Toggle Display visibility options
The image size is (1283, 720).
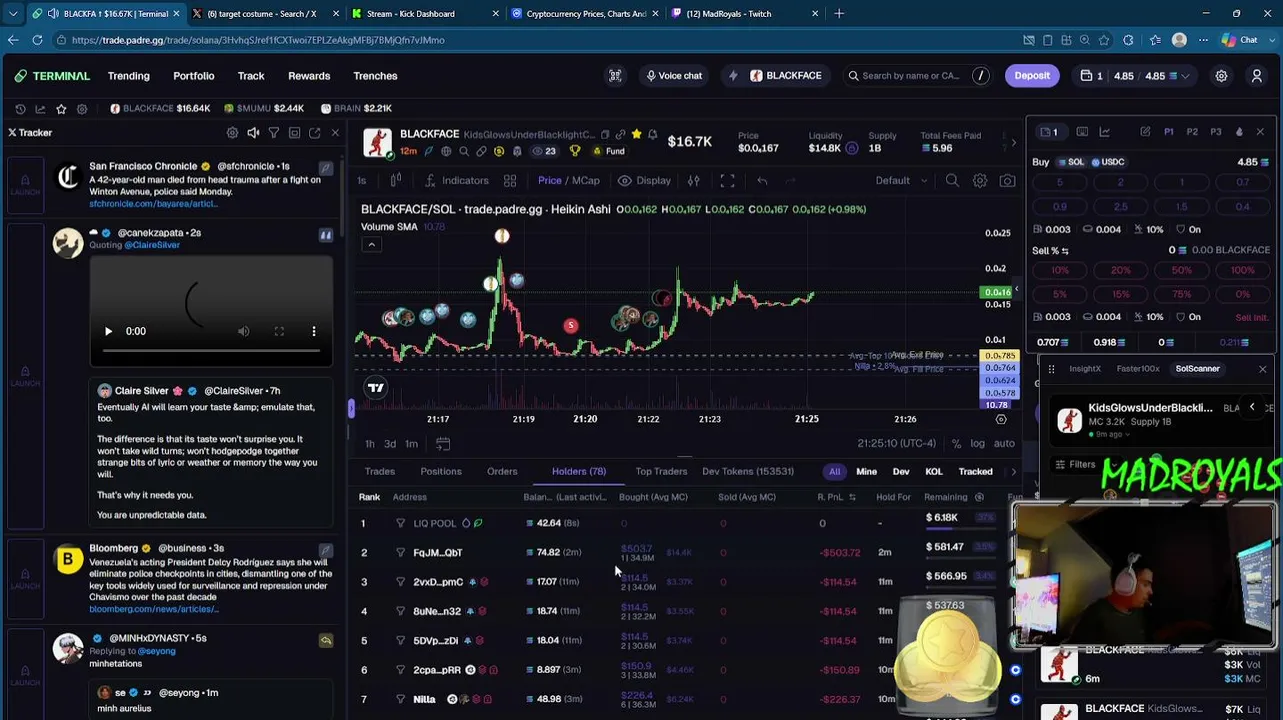tap(645, 181)
